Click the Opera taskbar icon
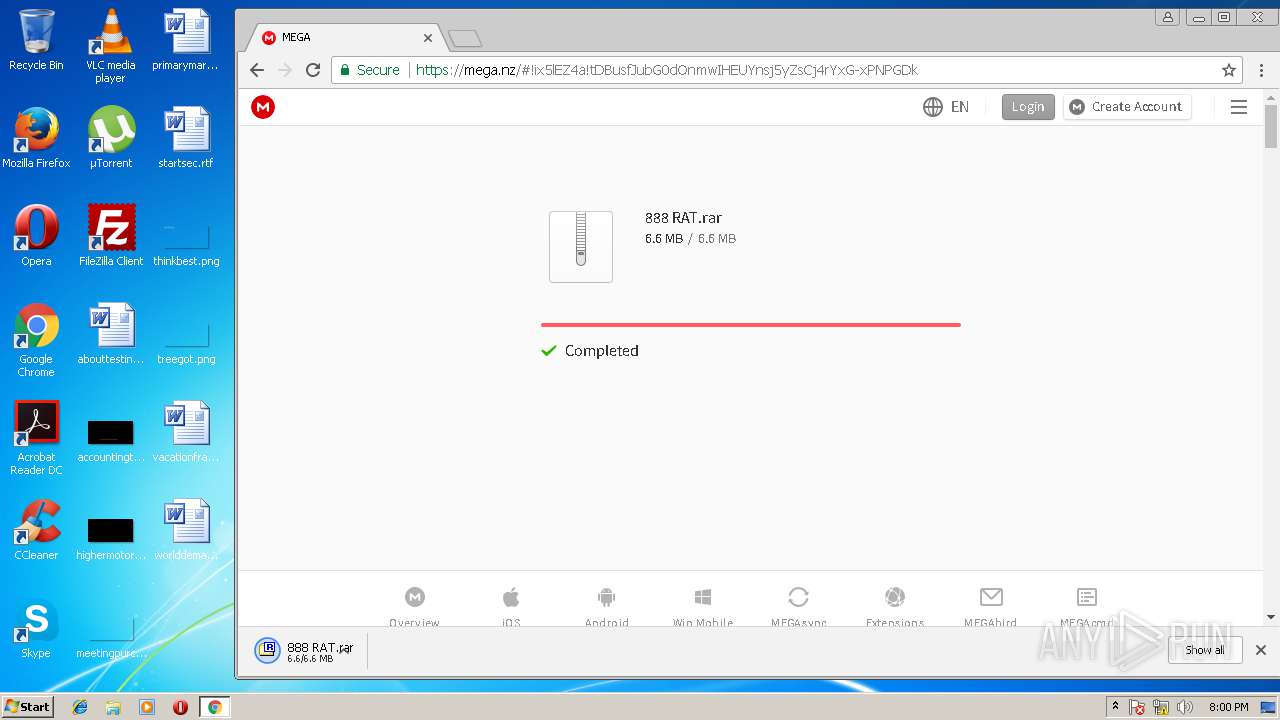 [x=180, y=707]
